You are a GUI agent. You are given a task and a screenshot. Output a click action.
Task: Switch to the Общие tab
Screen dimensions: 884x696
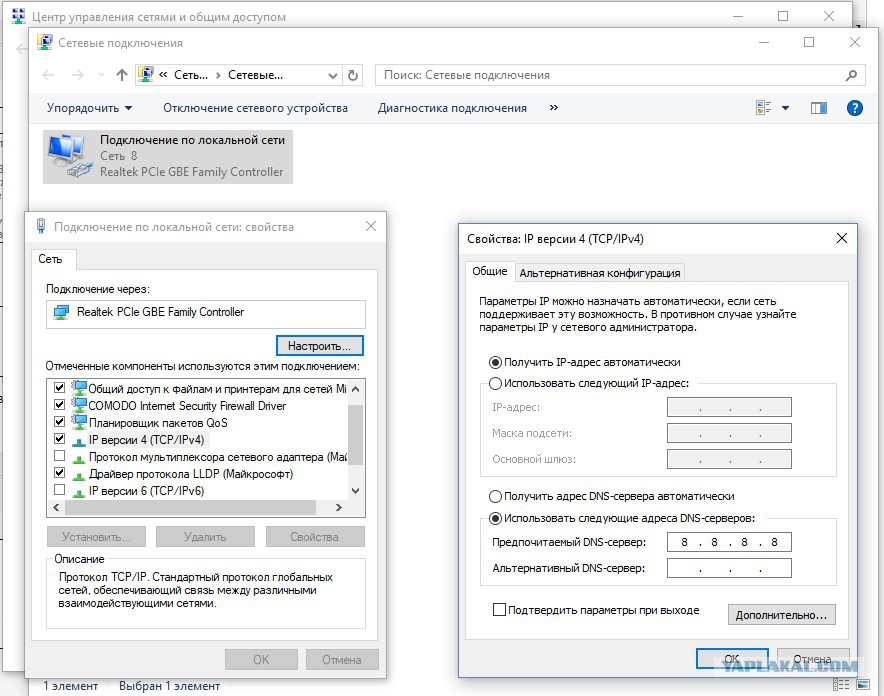(x=490, y=271)
